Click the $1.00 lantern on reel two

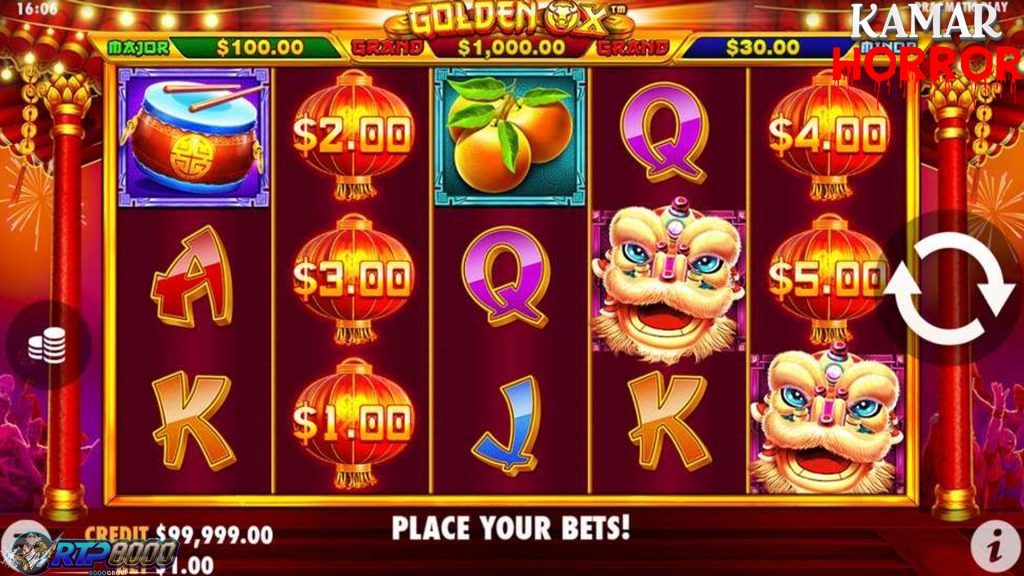tap(353, 423)
